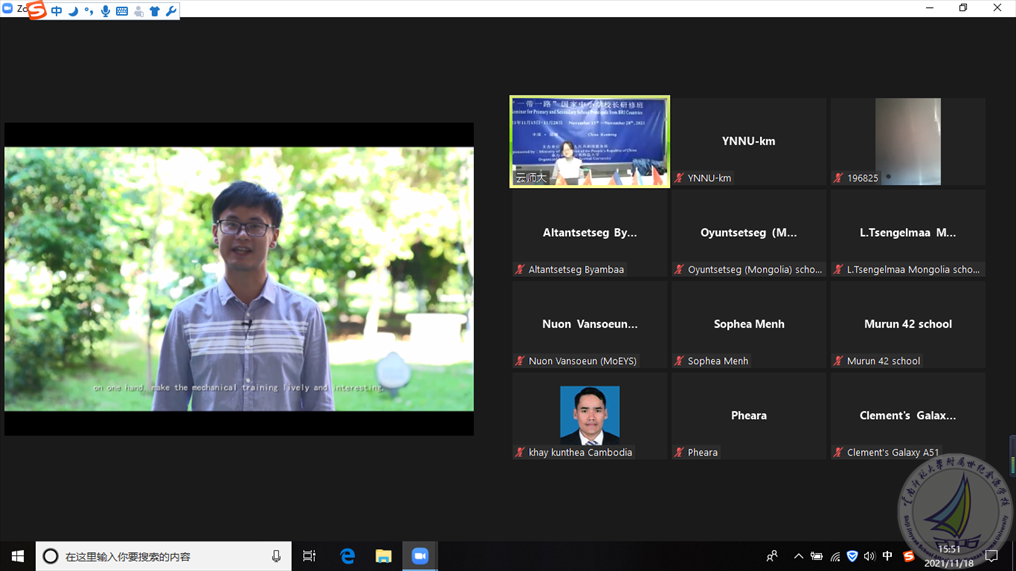Image resolution: width=1016 pixels, height=571 pixels.
Task: Open the volume control in system tray
Action: pos(869,556)
